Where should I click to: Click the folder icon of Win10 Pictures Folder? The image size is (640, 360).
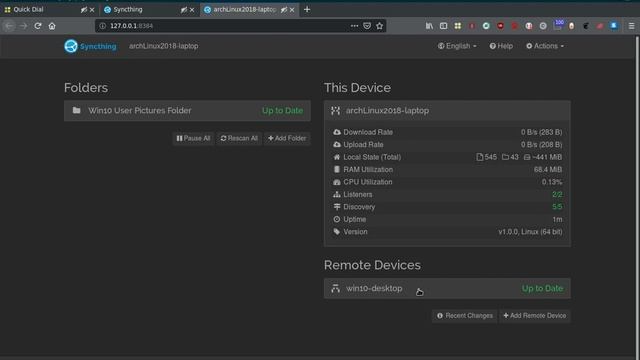point(76,110)
